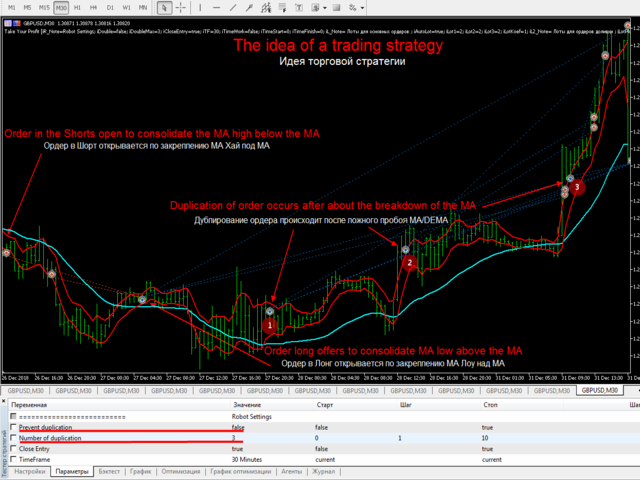Viewport: 640px width, 480px height.
Task: Open the Оптимизация tester tab
Action: 180,471
